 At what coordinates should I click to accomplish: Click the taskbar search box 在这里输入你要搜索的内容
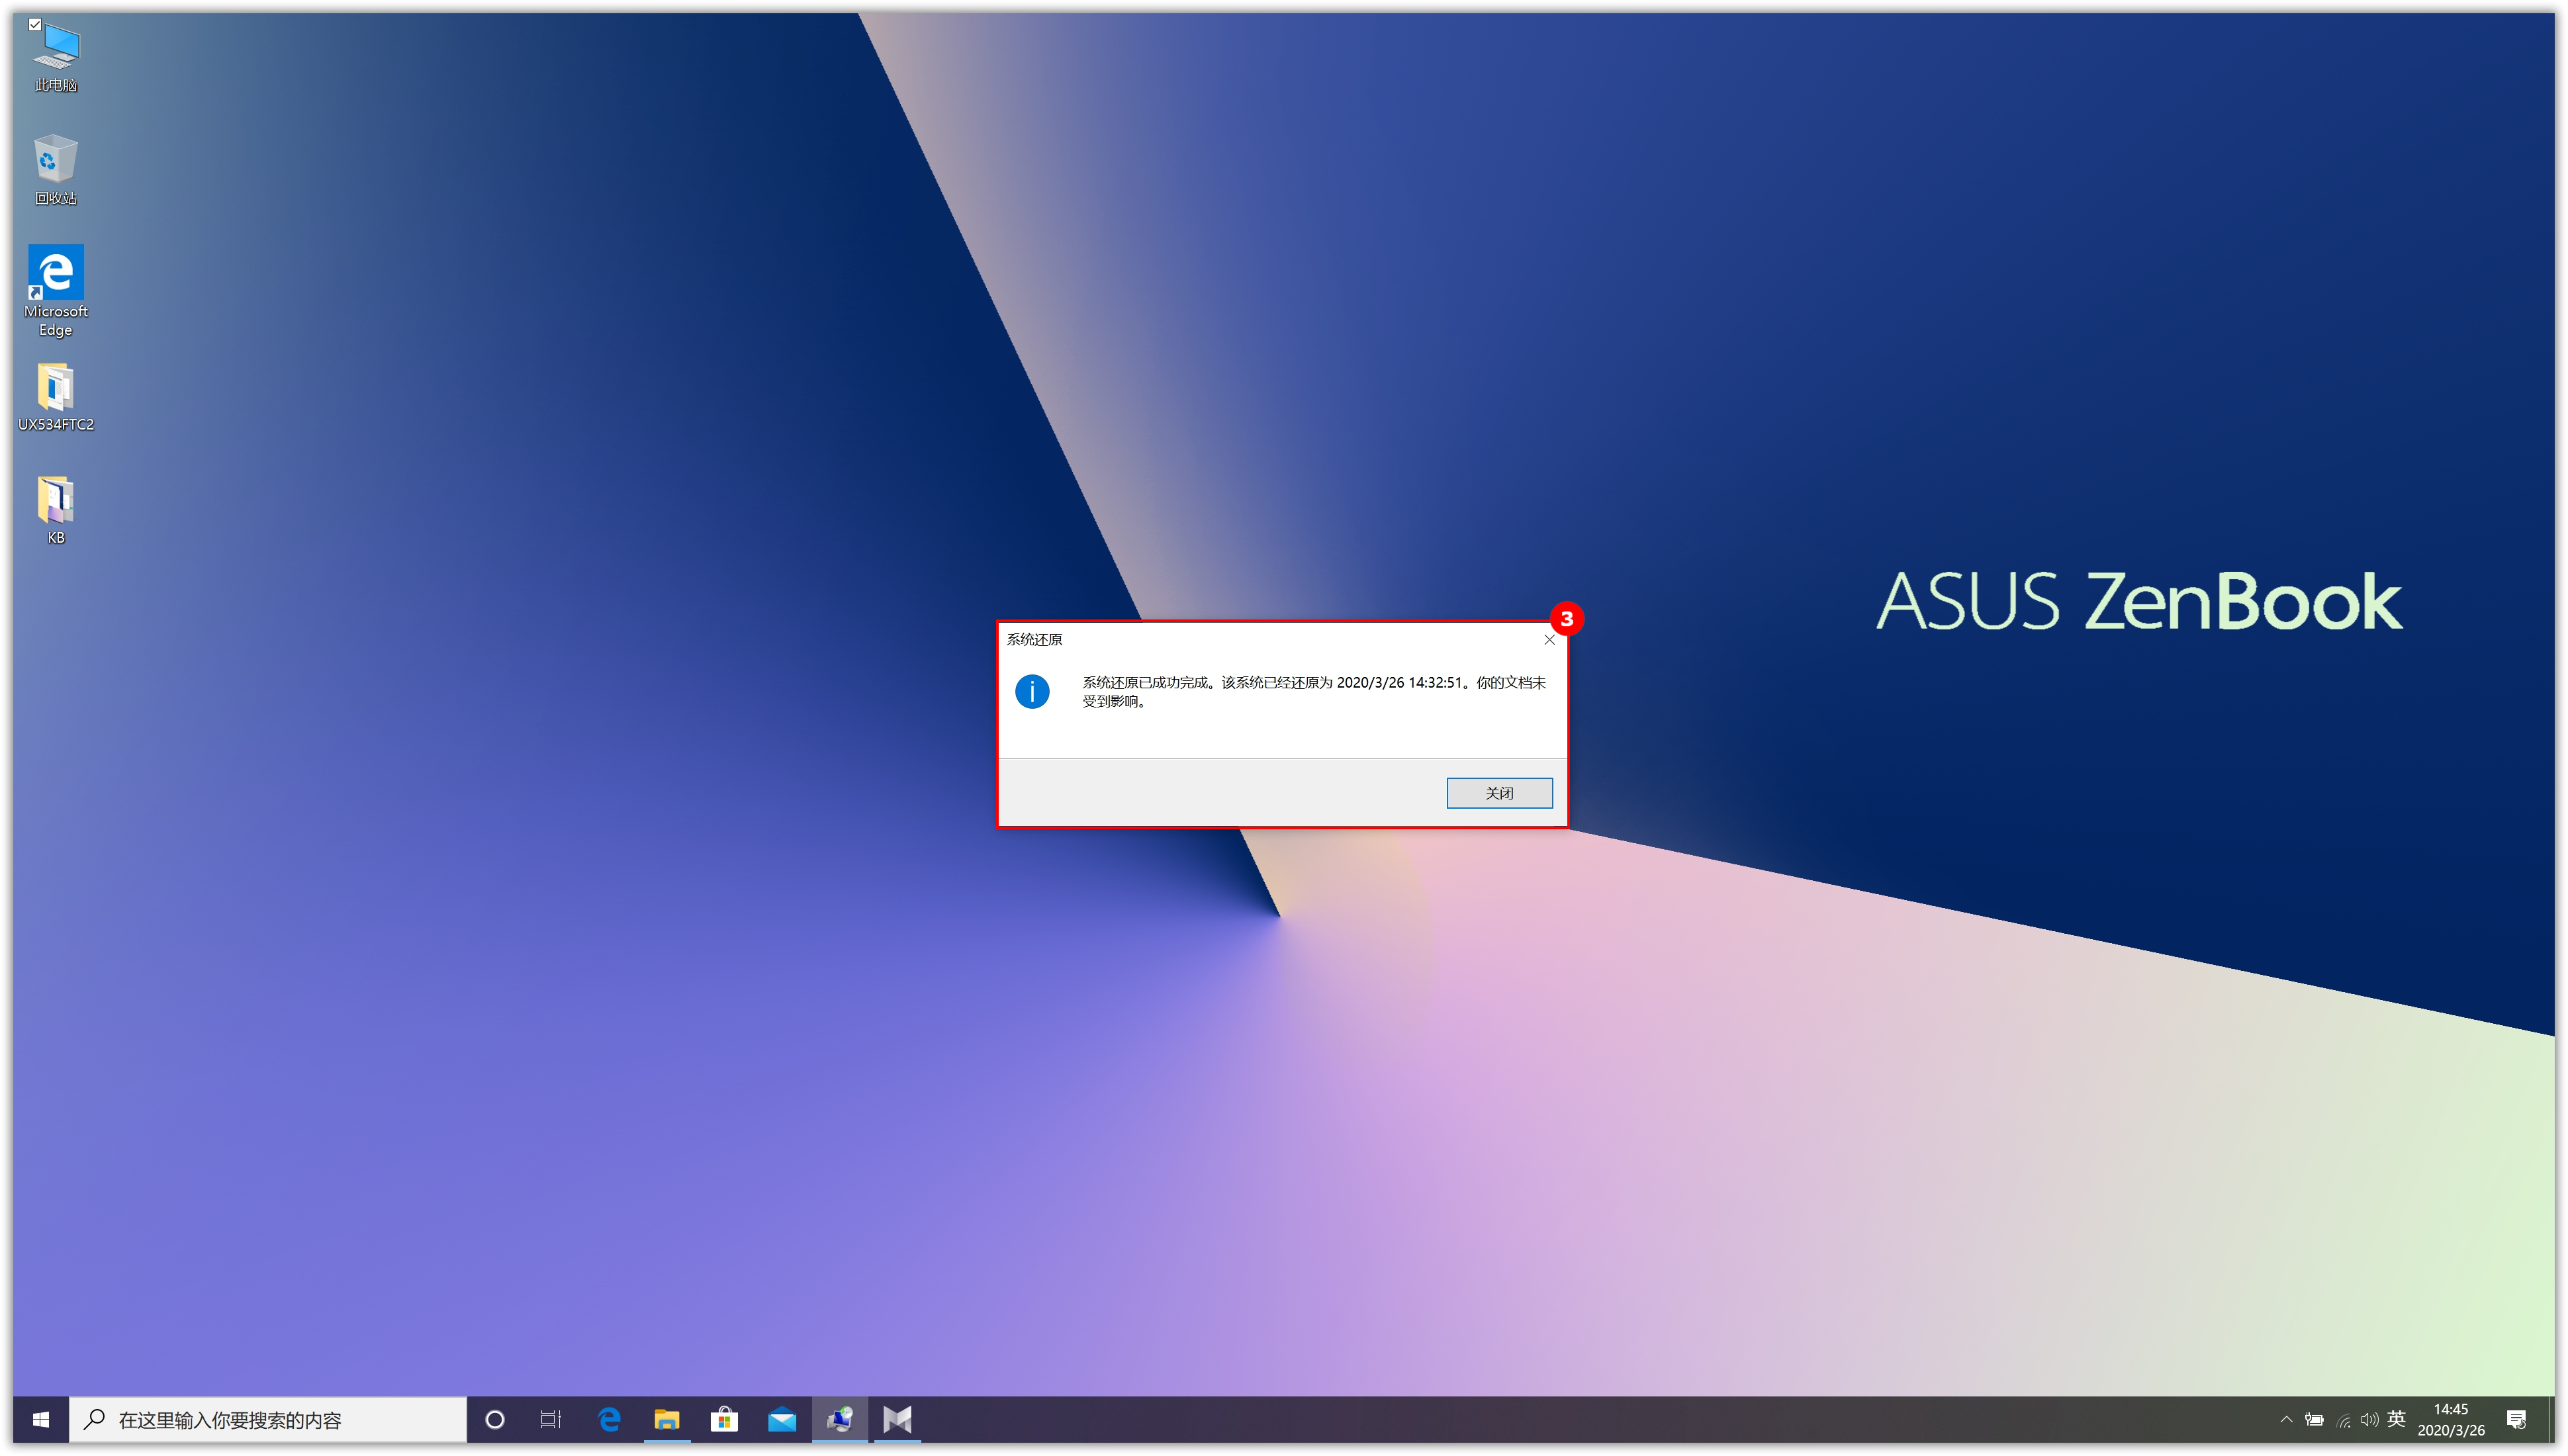(268, 1419)
